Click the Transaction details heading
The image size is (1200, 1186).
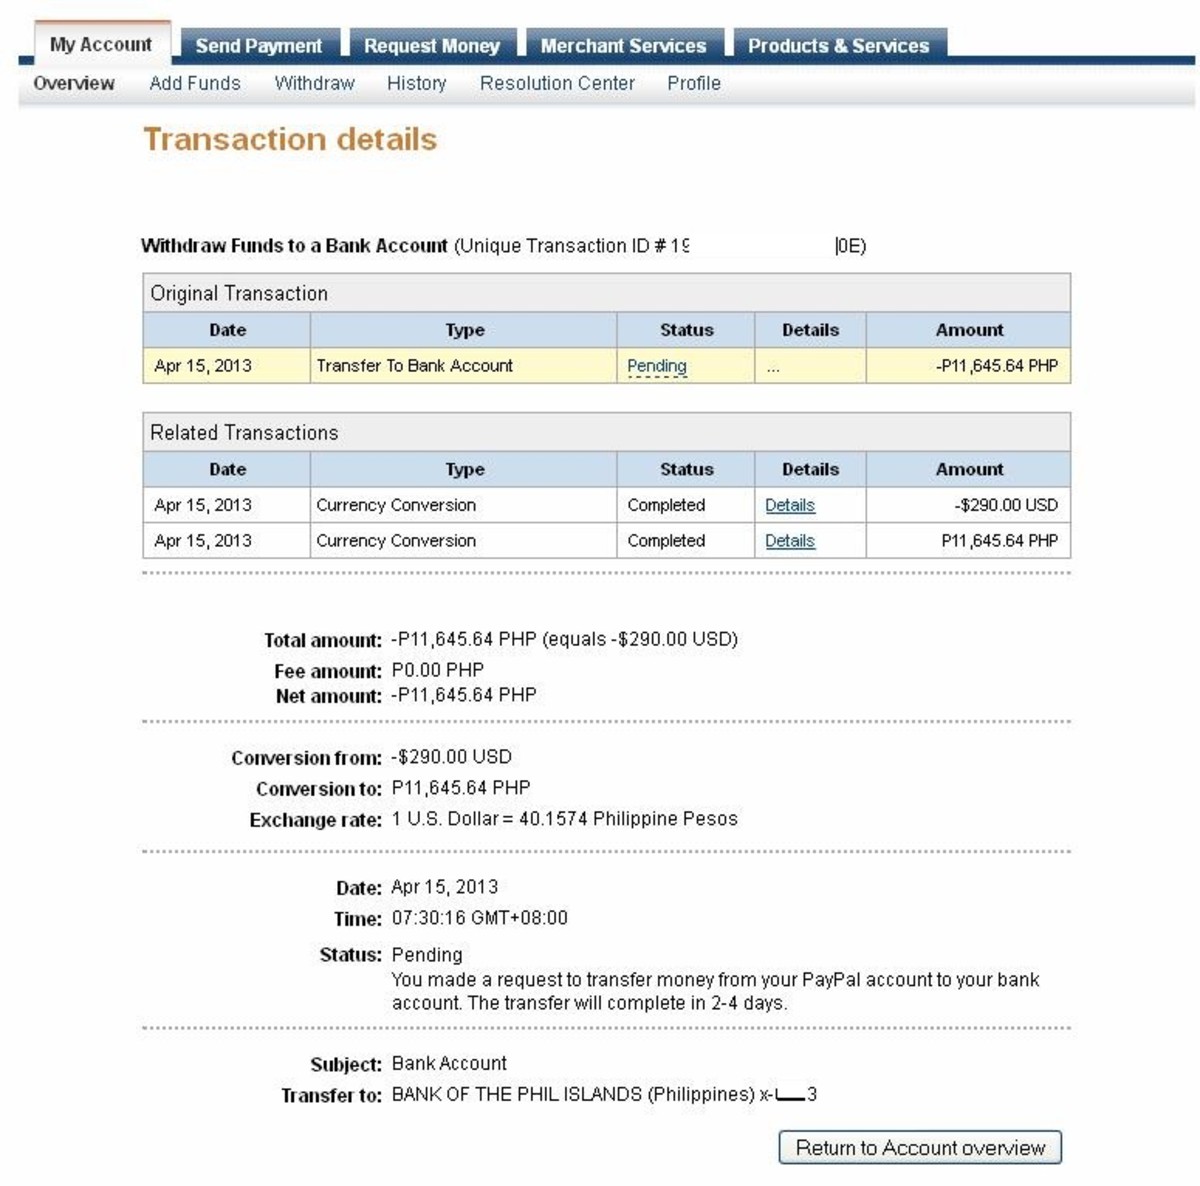click(290, 139)
